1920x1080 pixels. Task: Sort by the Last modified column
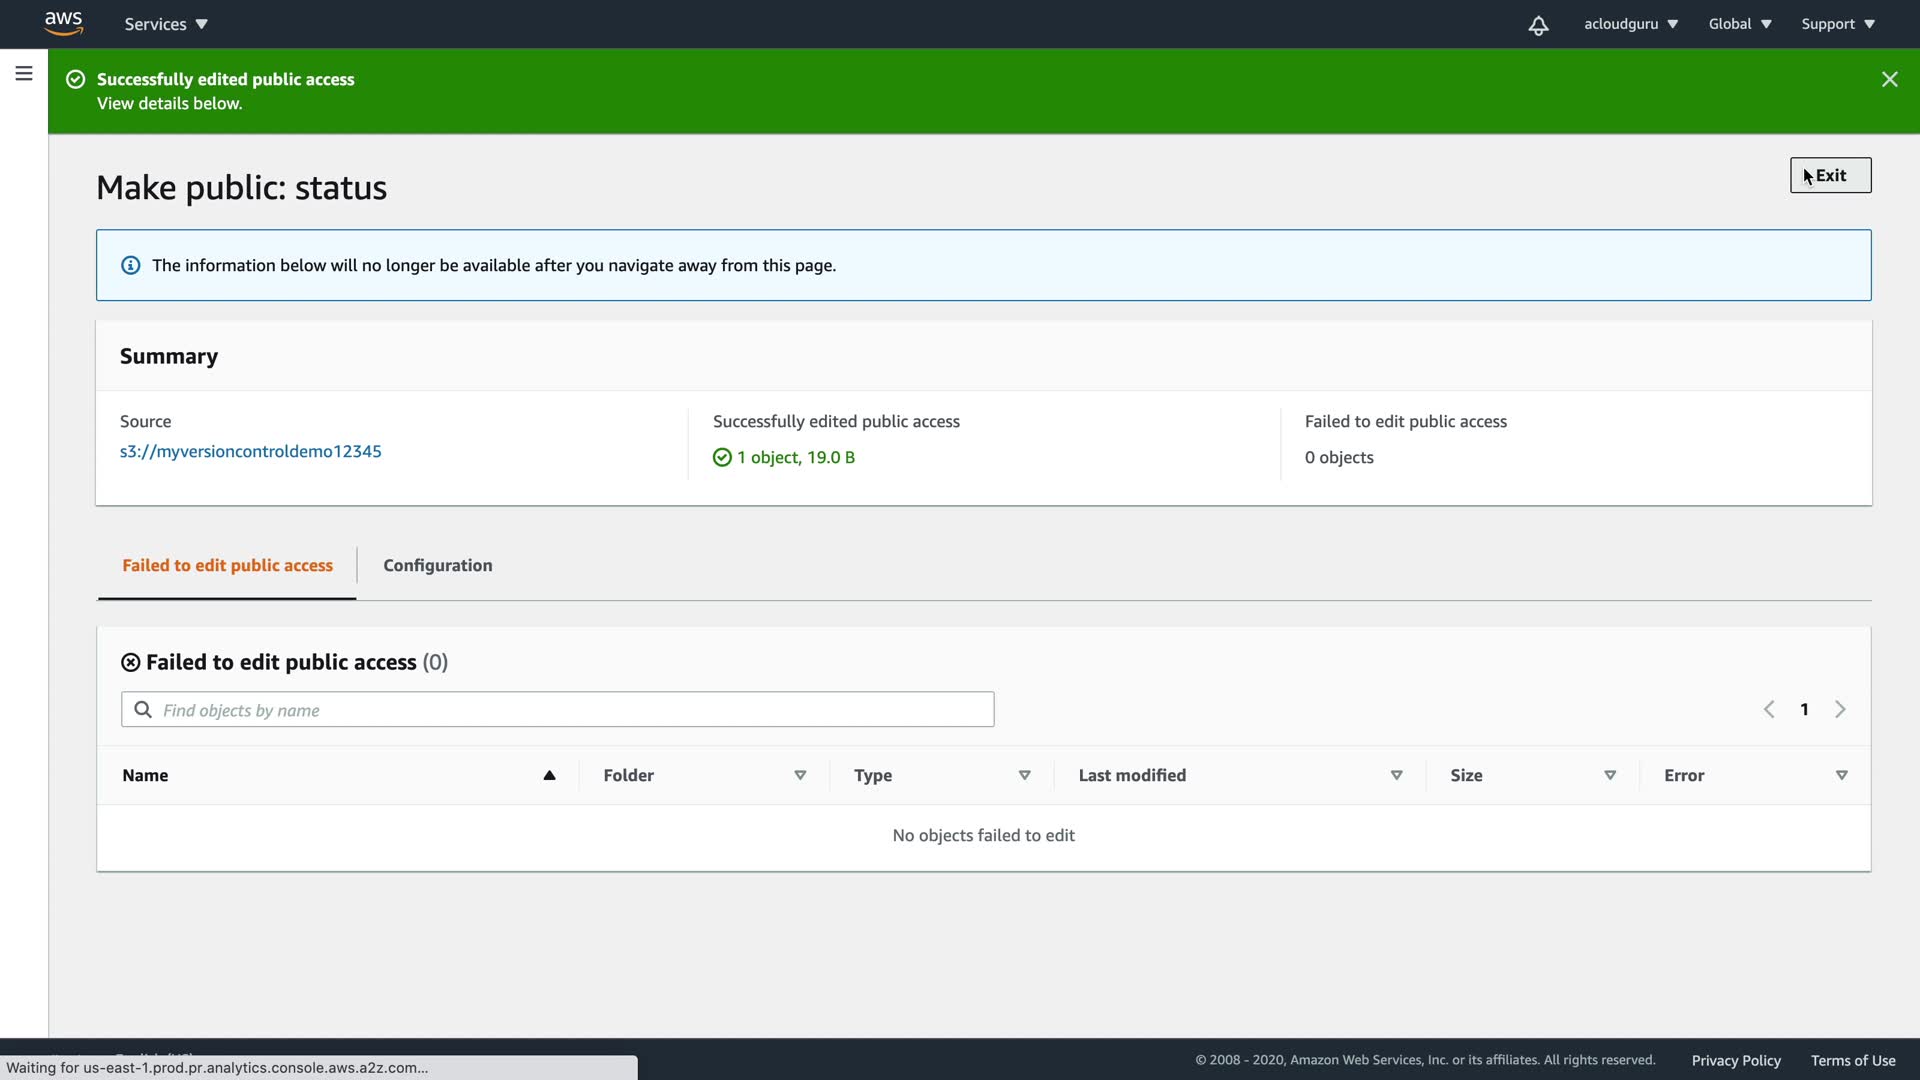(1396, 775)
